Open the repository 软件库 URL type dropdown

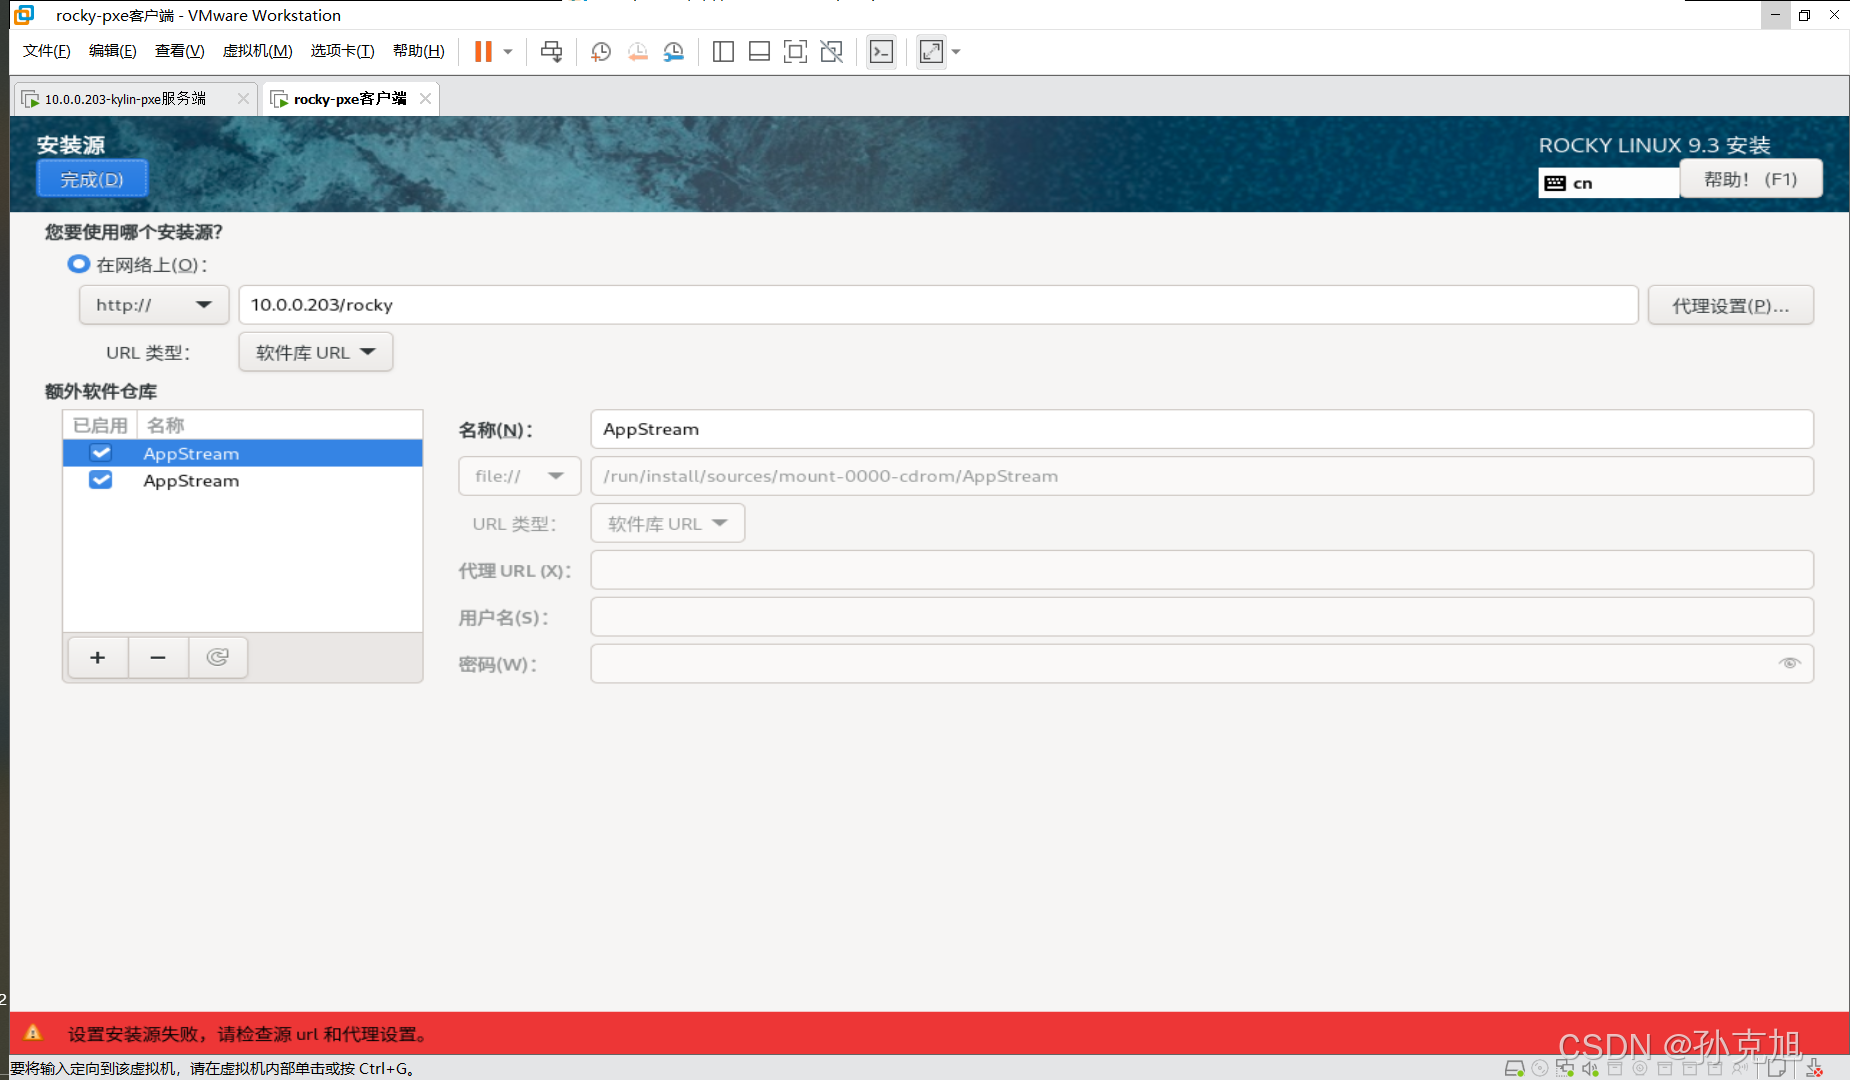pos(668,523)
